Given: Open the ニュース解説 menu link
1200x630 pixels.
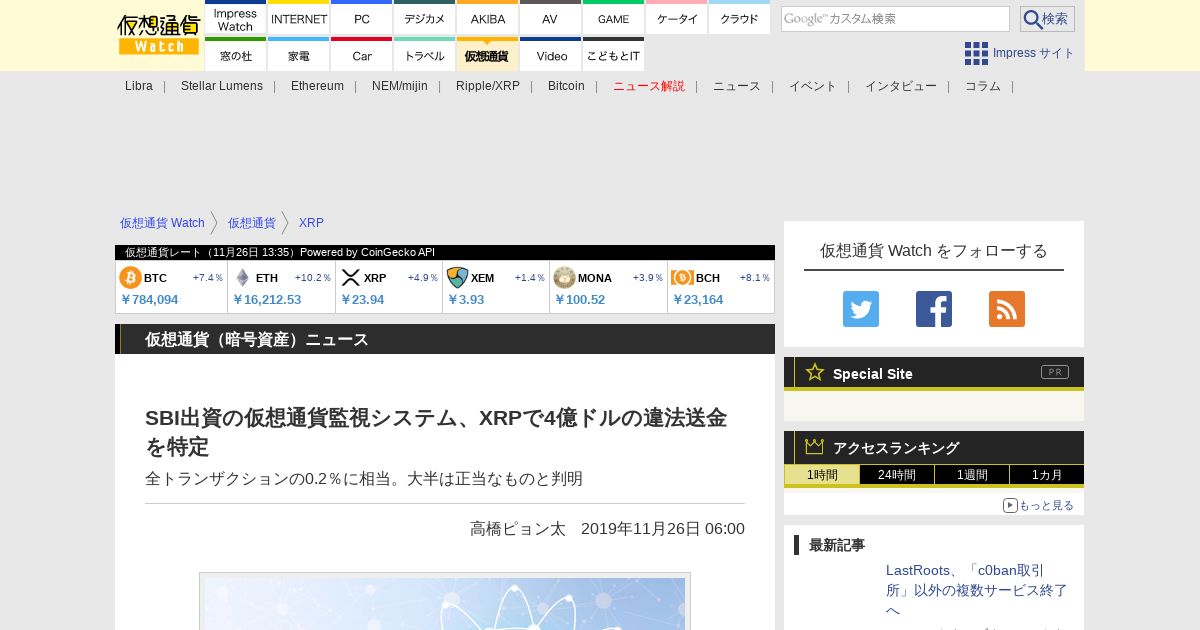Looking at the screenshot, I should point(649,86).
